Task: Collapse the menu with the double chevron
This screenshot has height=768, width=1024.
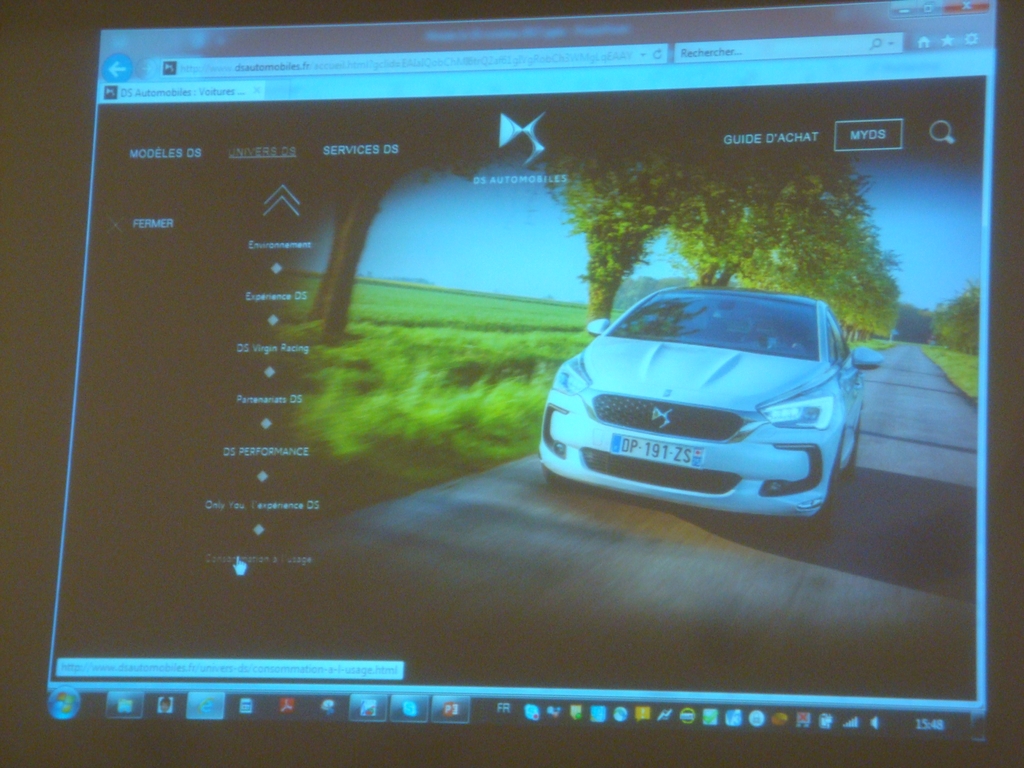Action: point(281,201)
